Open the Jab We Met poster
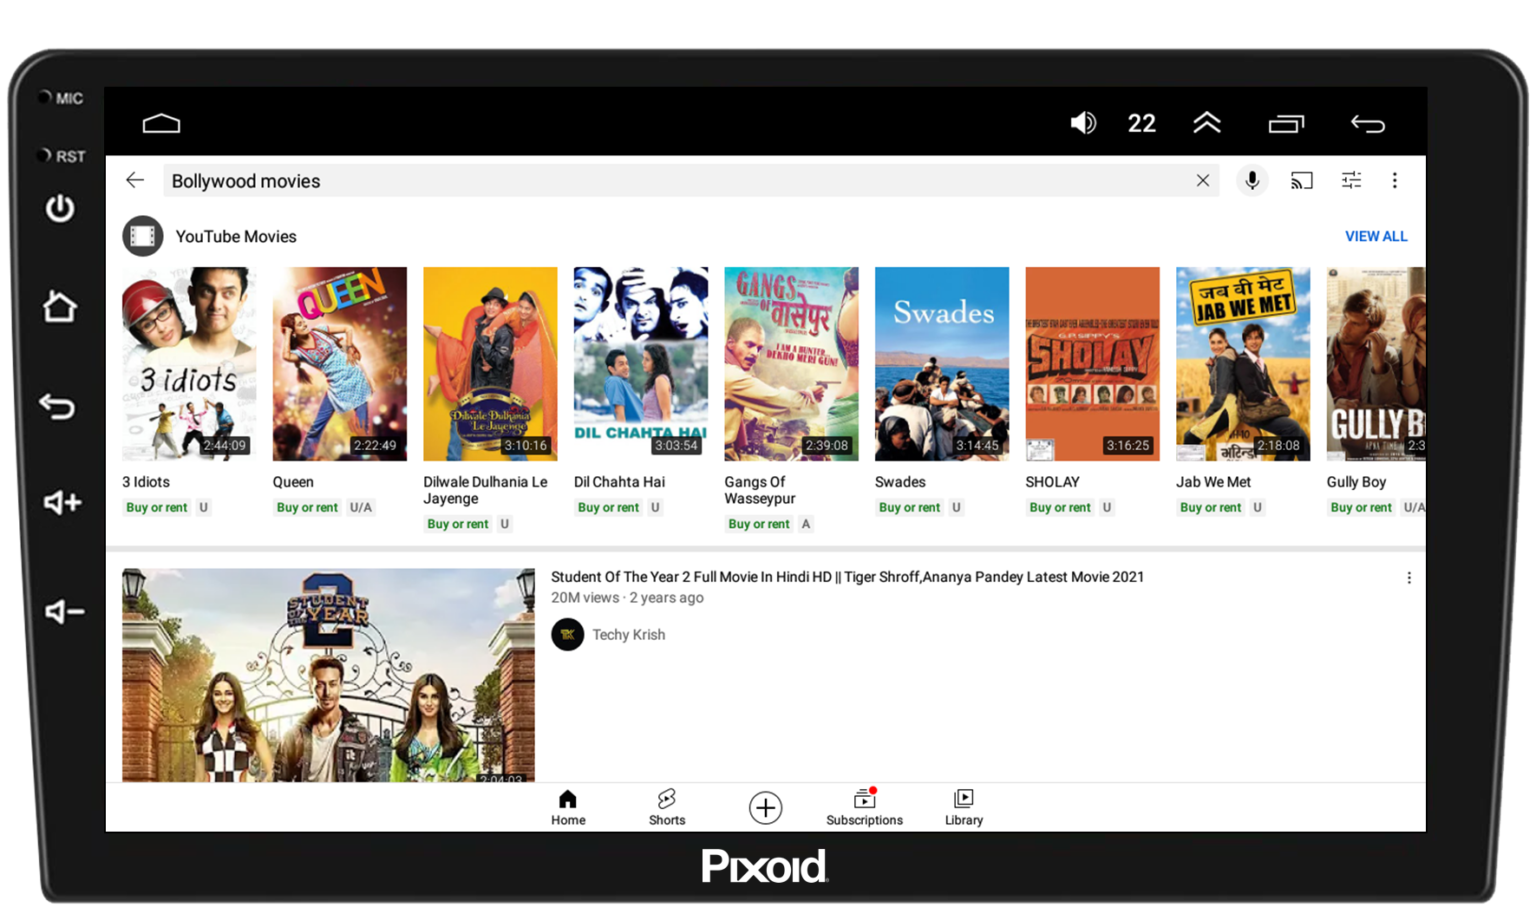The height and width of the screenshot is (914, 1536). (1243, 363)
